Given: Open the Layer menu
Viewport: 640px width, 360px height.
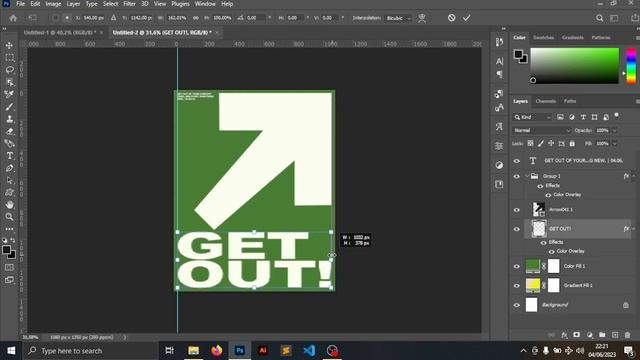Looking at the screenshot, I should (x=73, y=4).
